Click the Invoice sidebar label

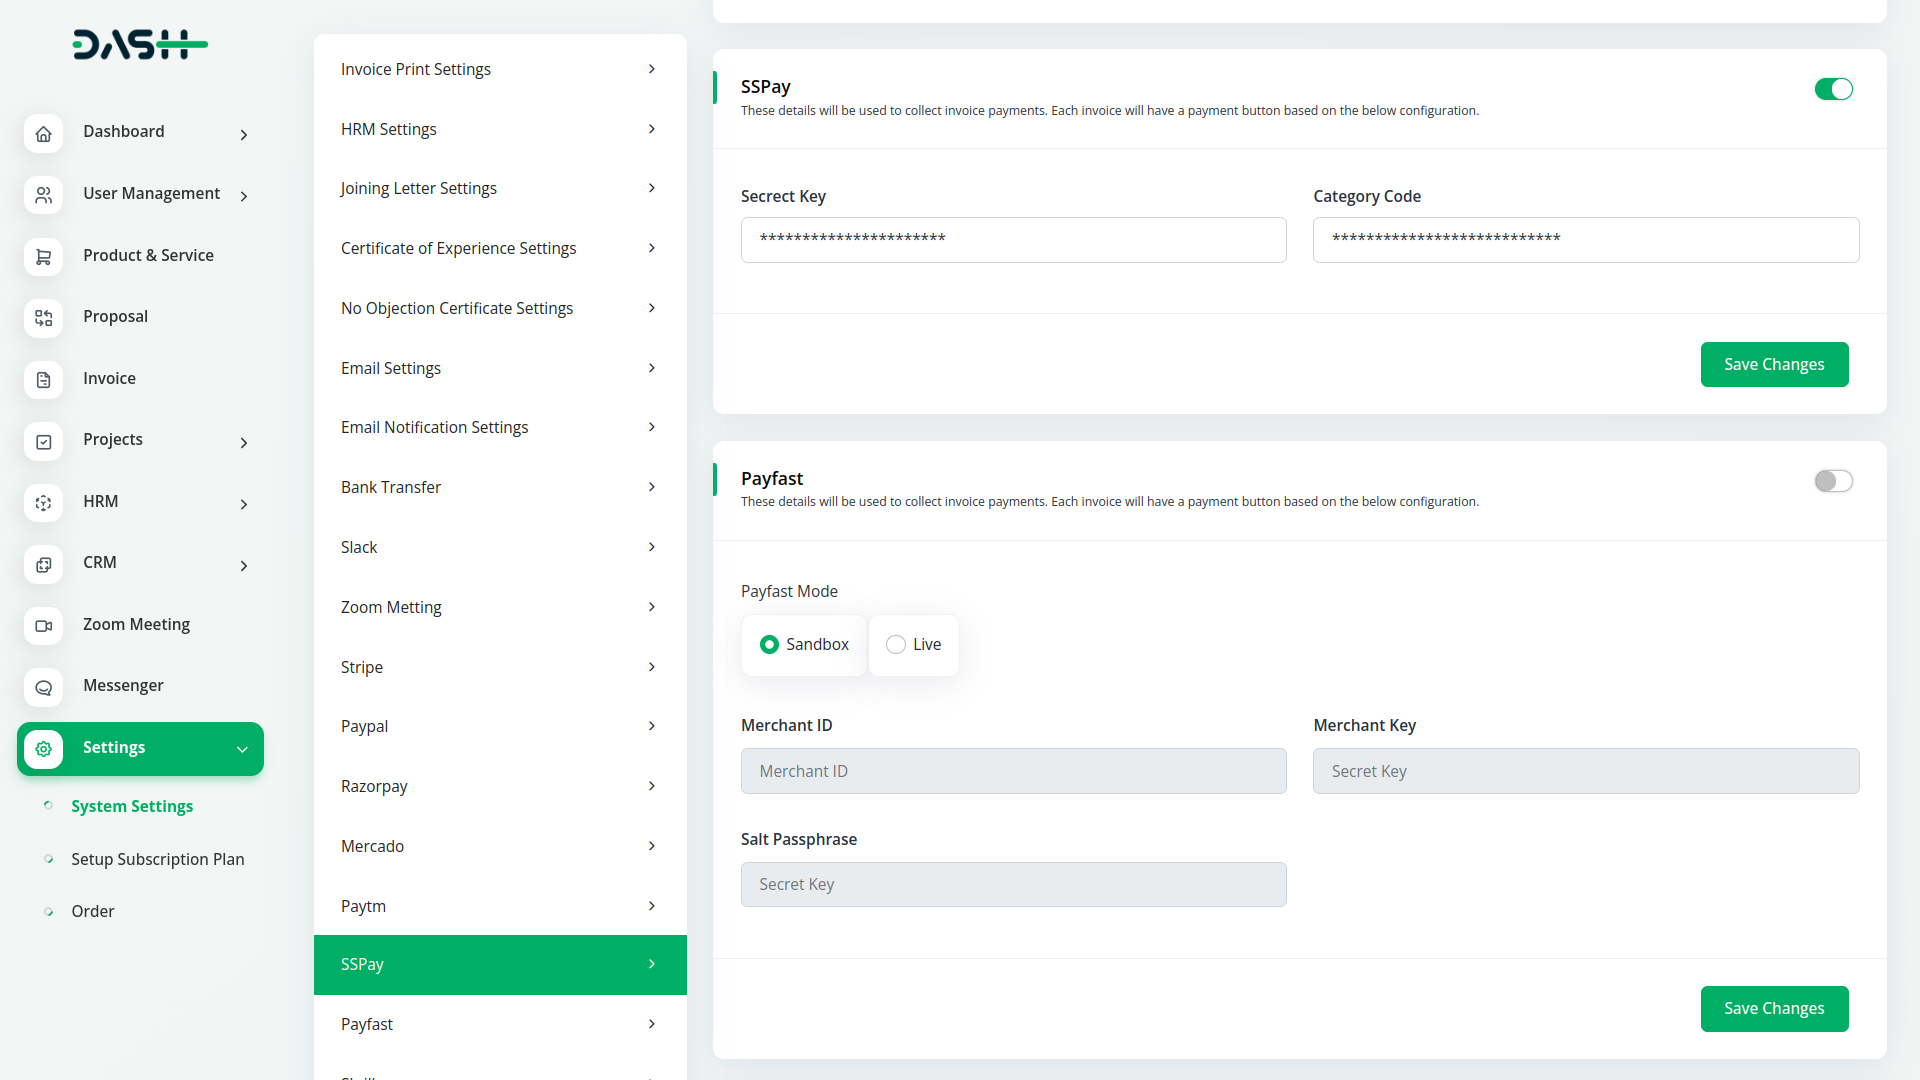click(110, 378)
